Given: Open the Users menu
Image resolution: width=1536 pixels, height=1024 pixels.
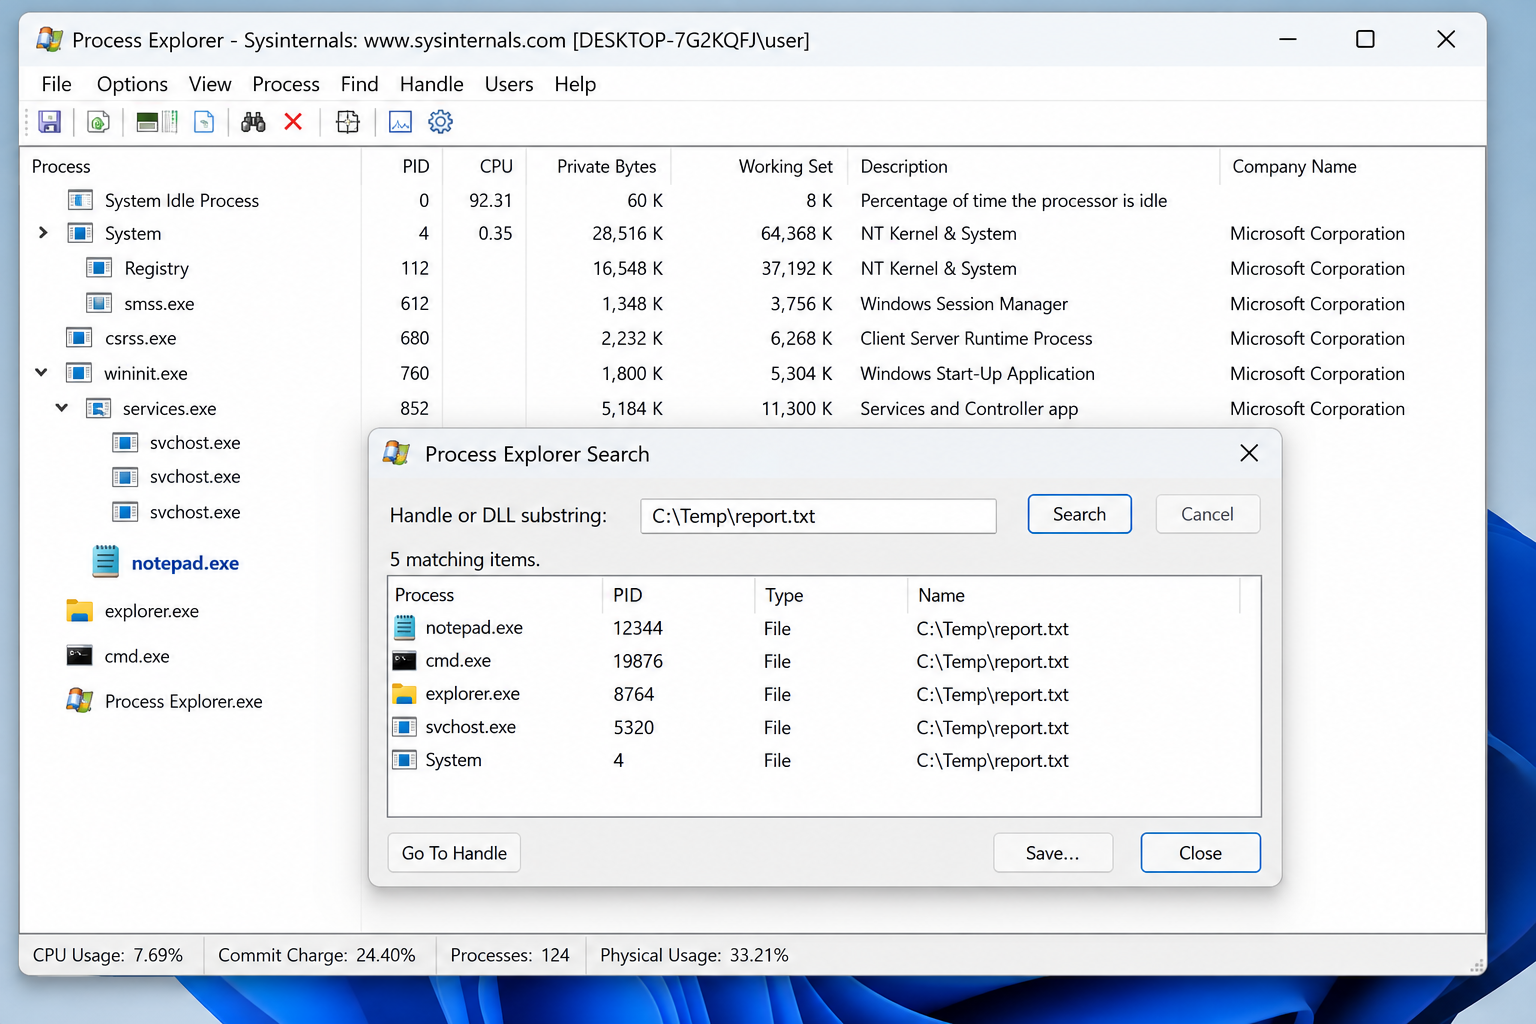Looking at the screenshot, I should pyautogui.click(x=509, y=84).
